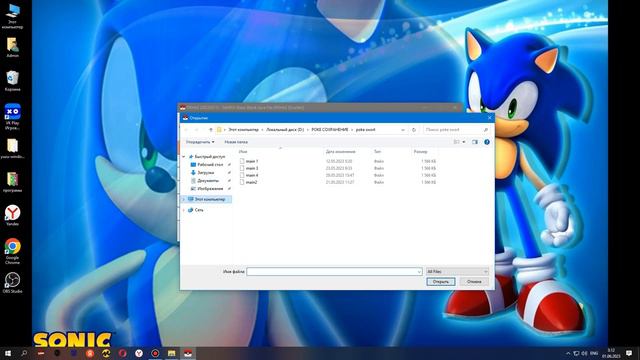Open taskbar search magnifier
Viewport: 640px width, 360px height.
coord(24,353)
